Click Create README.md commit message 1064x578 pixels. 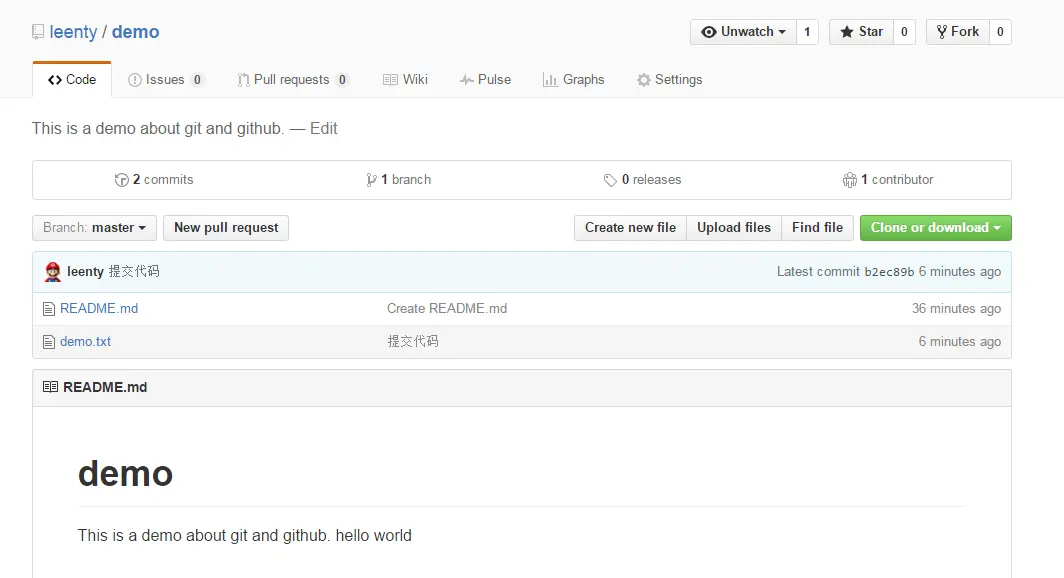point(447,309)
